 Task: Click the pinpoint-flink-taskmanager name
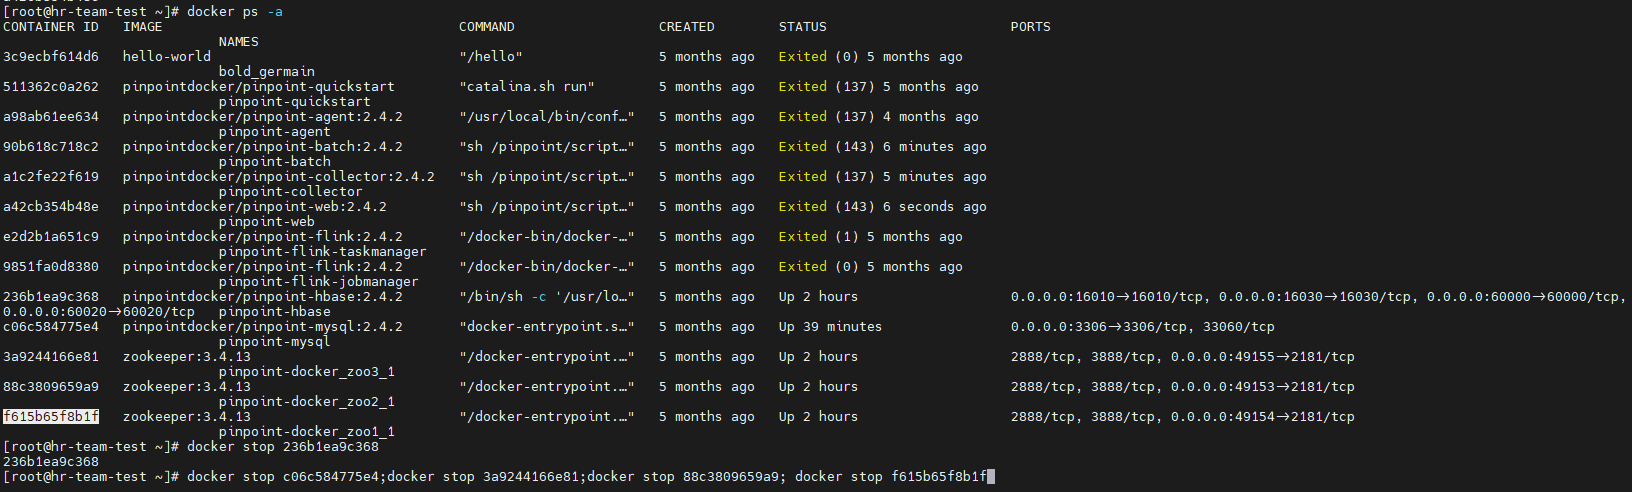(323, 252)
